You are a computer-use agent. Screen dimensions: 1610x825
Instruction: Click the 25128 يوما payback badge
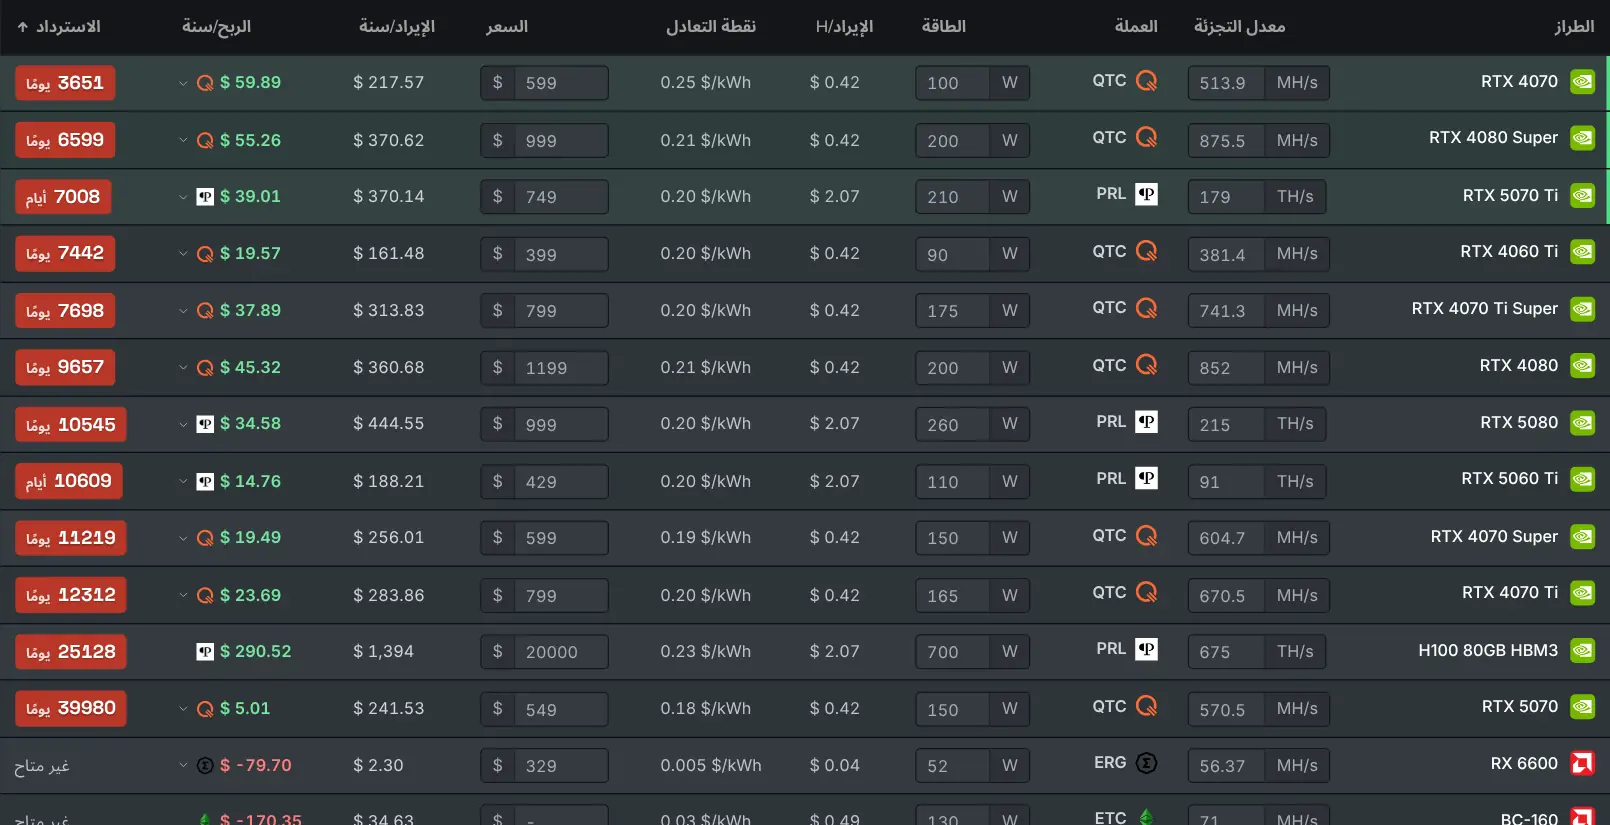tap(71, 652)
